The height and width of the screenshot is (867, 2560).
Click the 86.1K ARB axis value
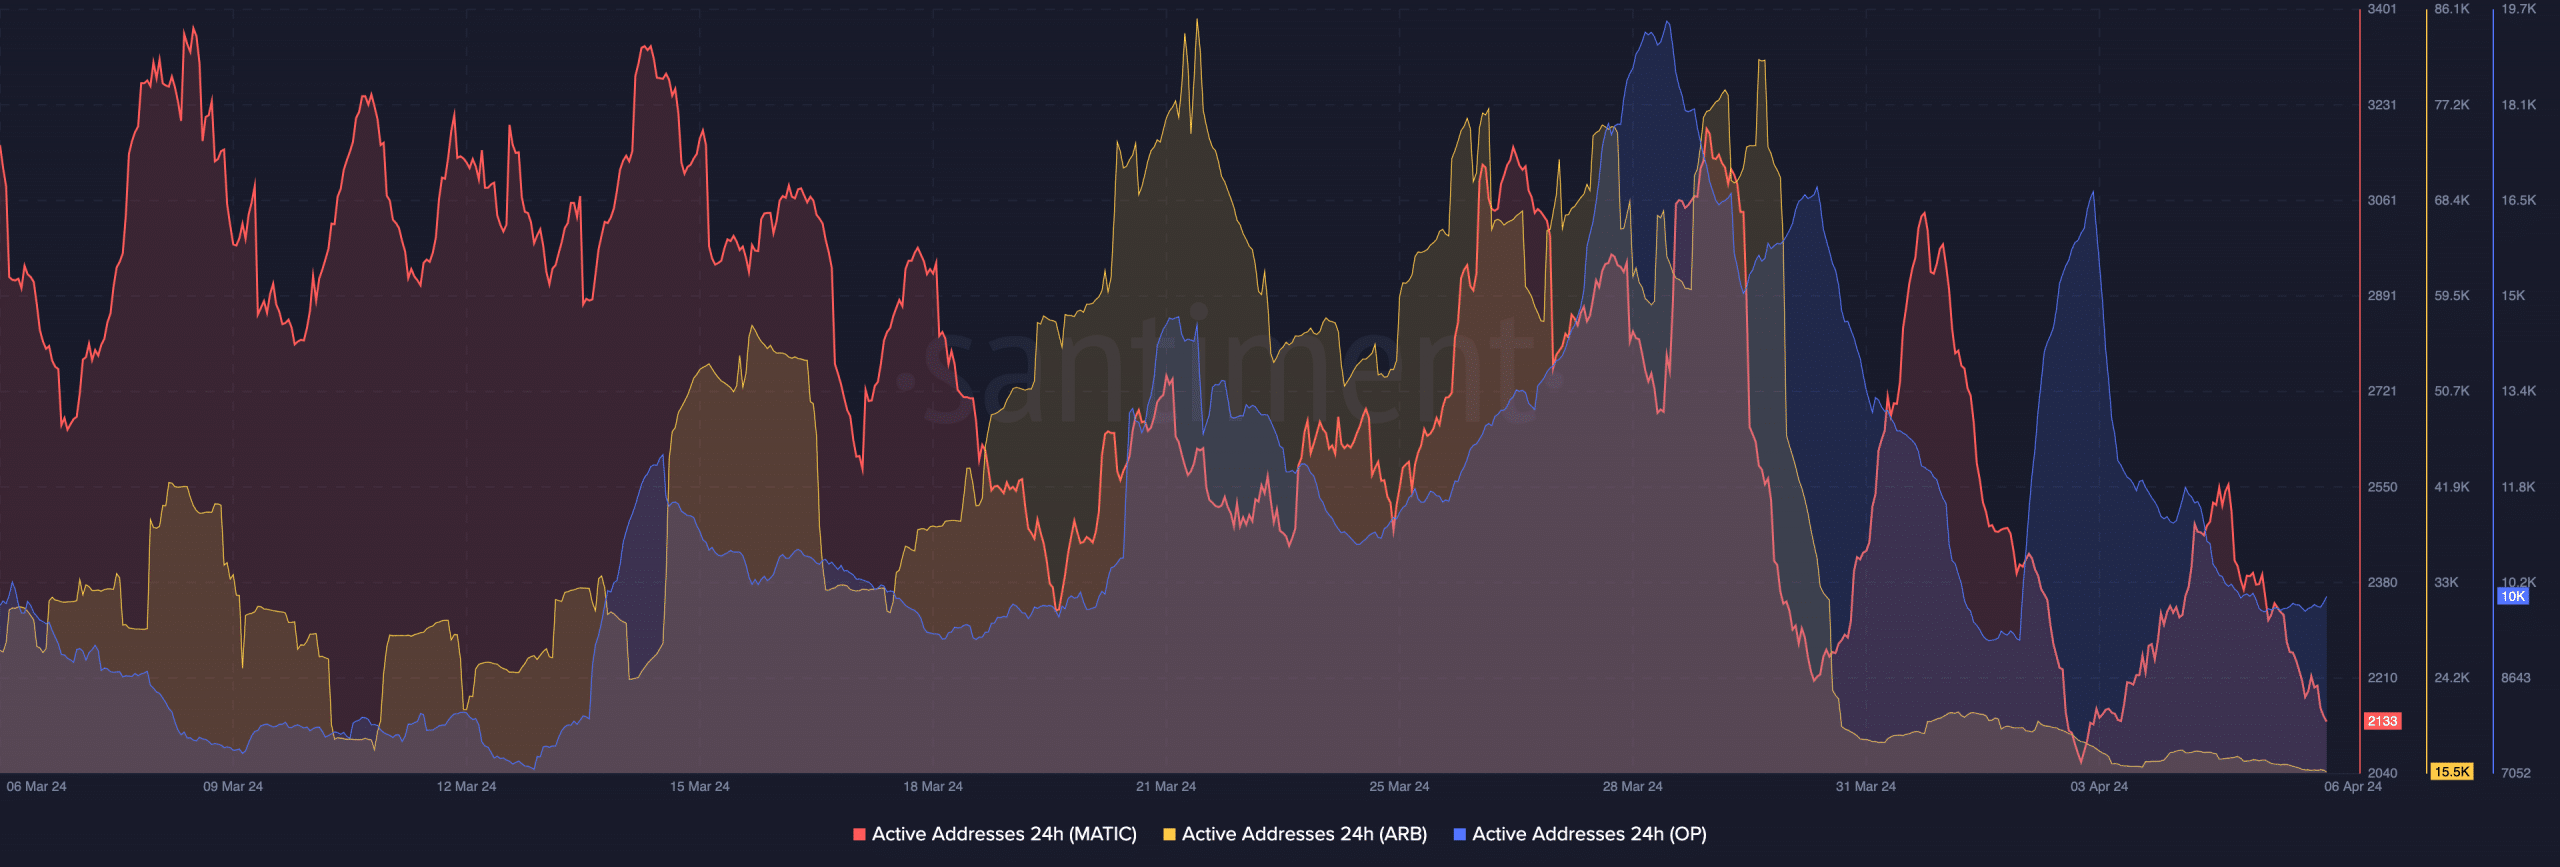tap(2452, 9)
